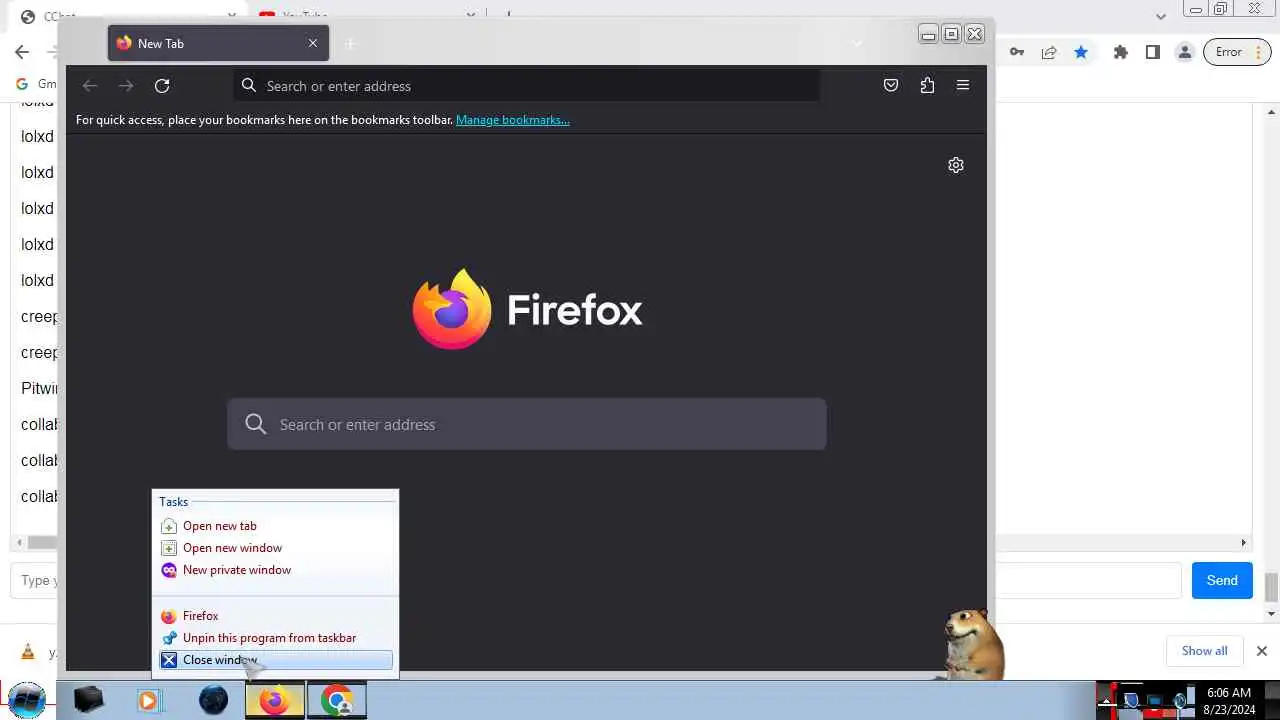Click the Firefox address bar
The height and width of the screenshot is (720, 1280).
527,86
